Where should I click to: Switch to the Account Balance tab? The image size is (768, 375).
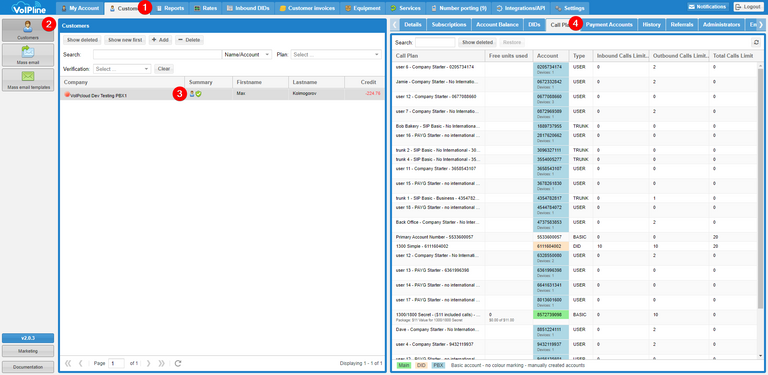pos(498,24)
